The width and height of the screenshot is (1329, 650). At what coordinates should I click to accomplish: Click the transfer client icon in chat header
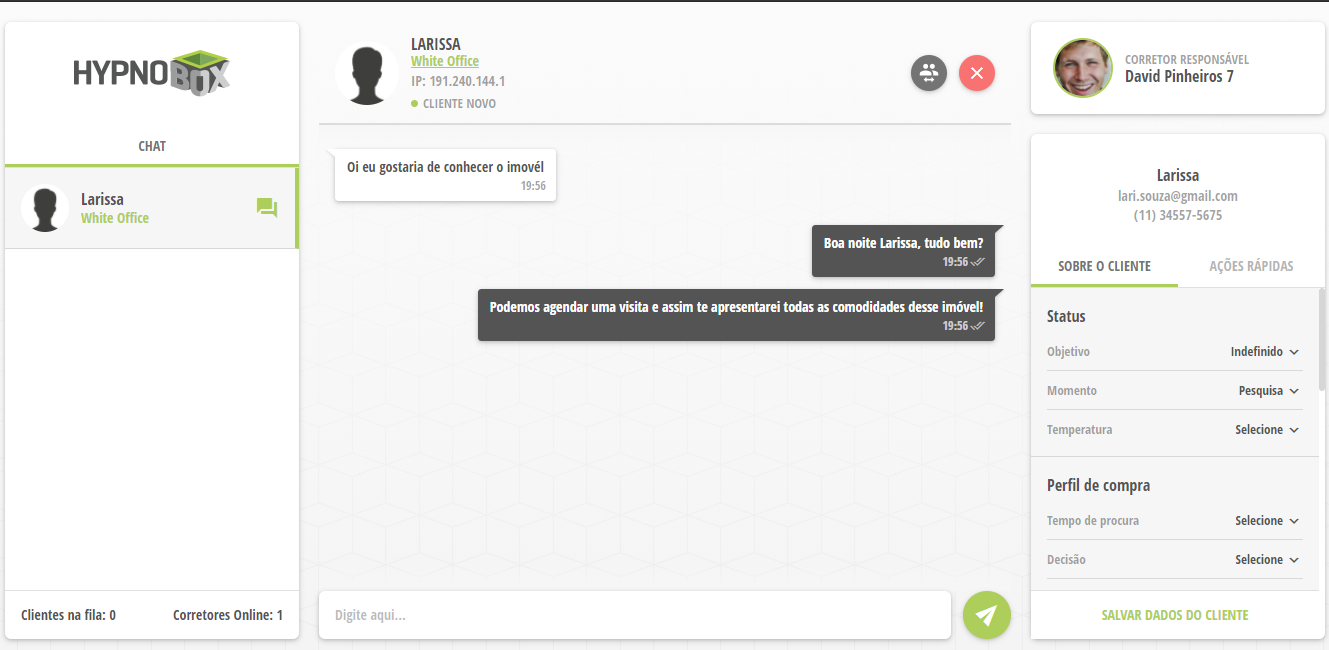pyautogui.click(x=929, y=73)
